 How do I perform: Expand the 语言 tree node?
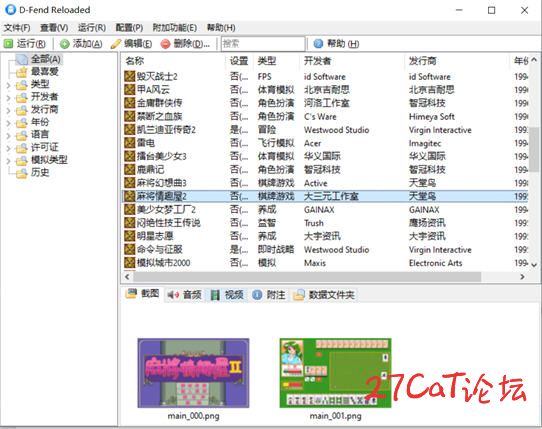(9, 135)
